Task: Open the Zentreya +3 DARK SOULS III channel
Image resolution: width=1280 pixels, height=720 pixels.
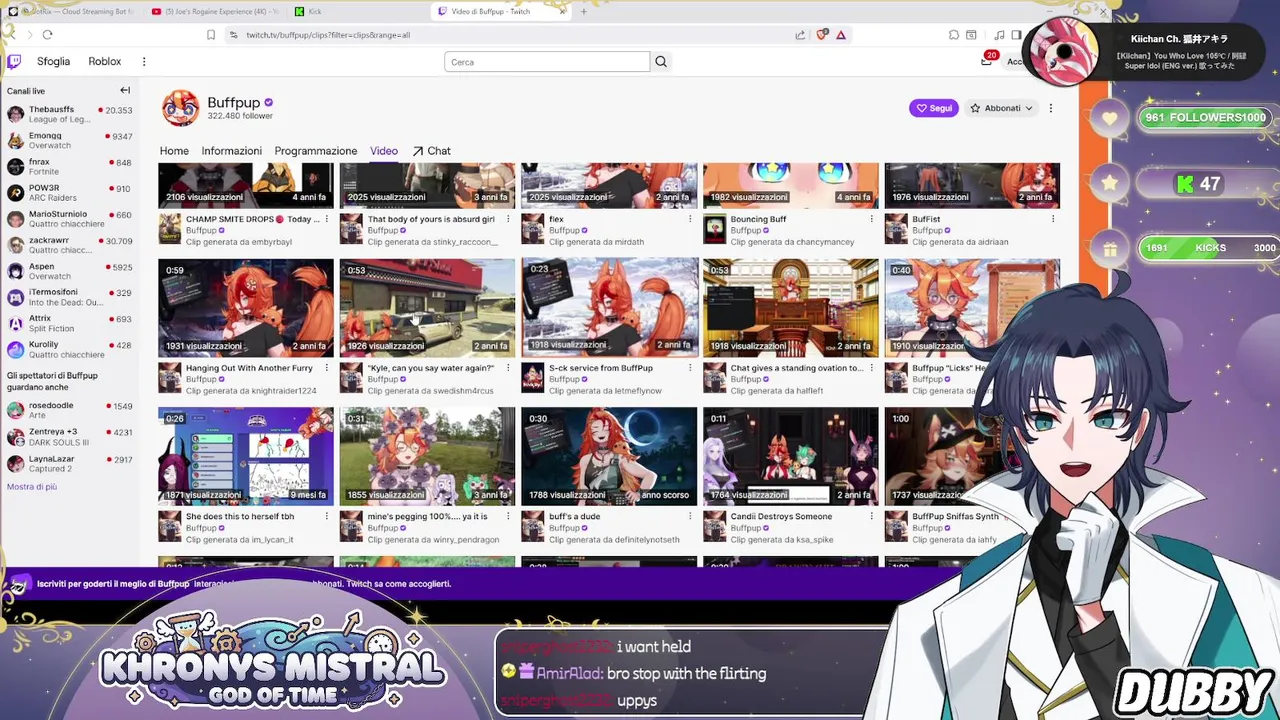Action: point(69,437)
